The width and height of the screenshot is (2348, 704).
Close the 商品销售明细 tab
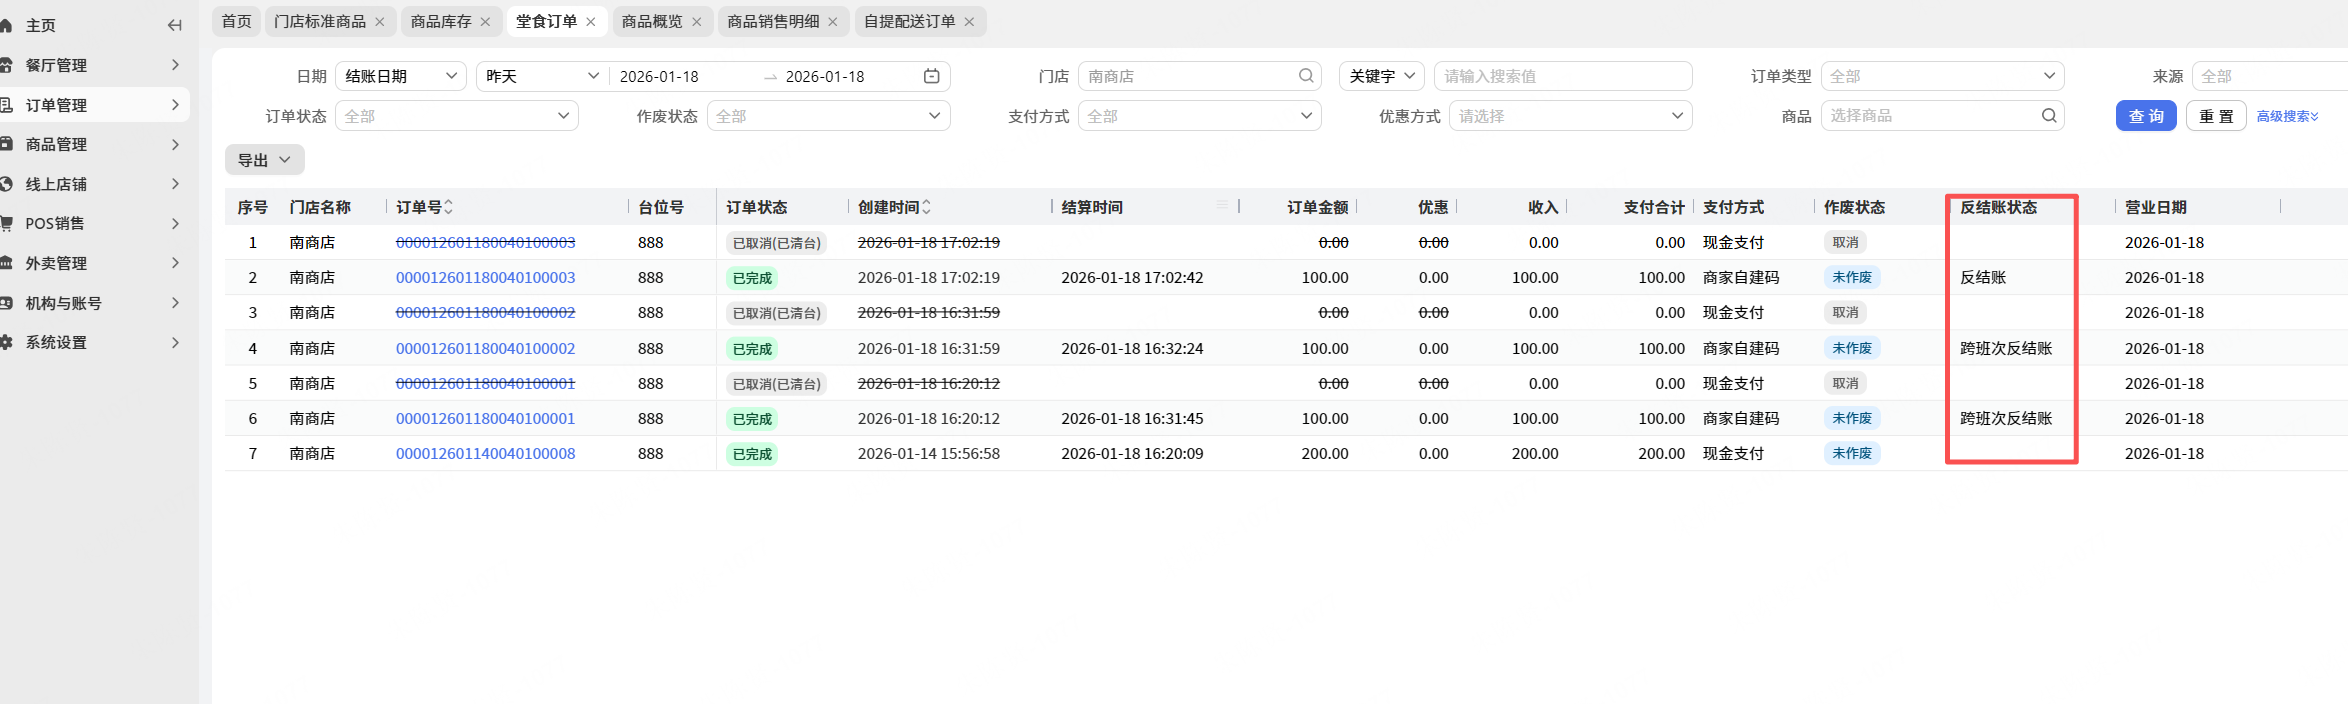[833, 21]
